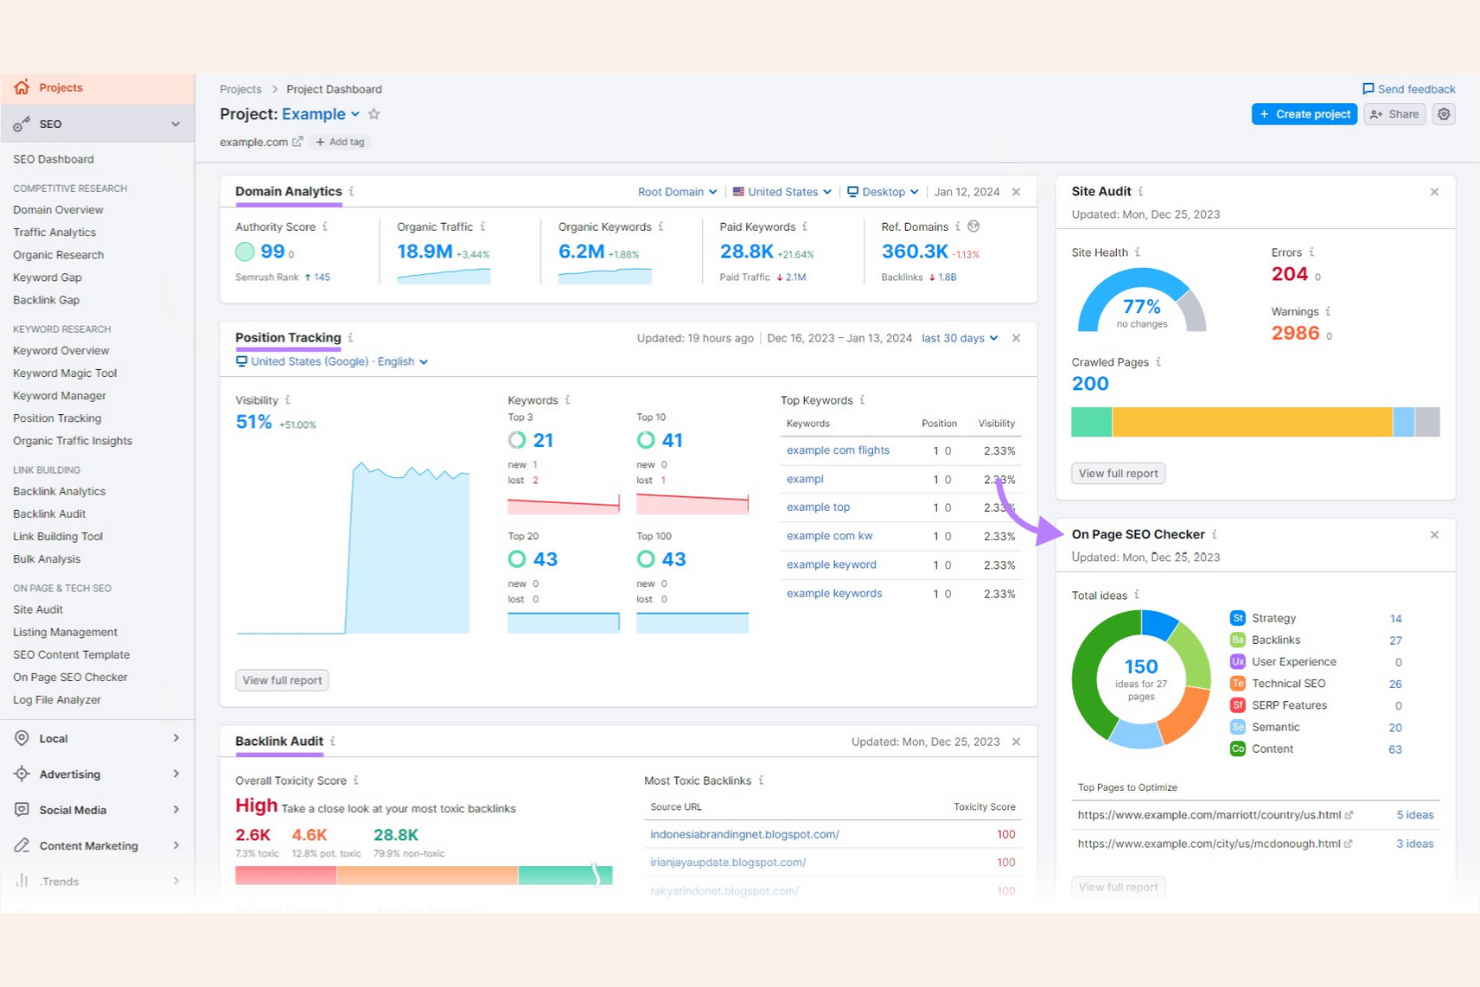Viewport: 1480px width, 987px height.
Task: Close the Domain Analytics widget
Action: [1016, 192]
